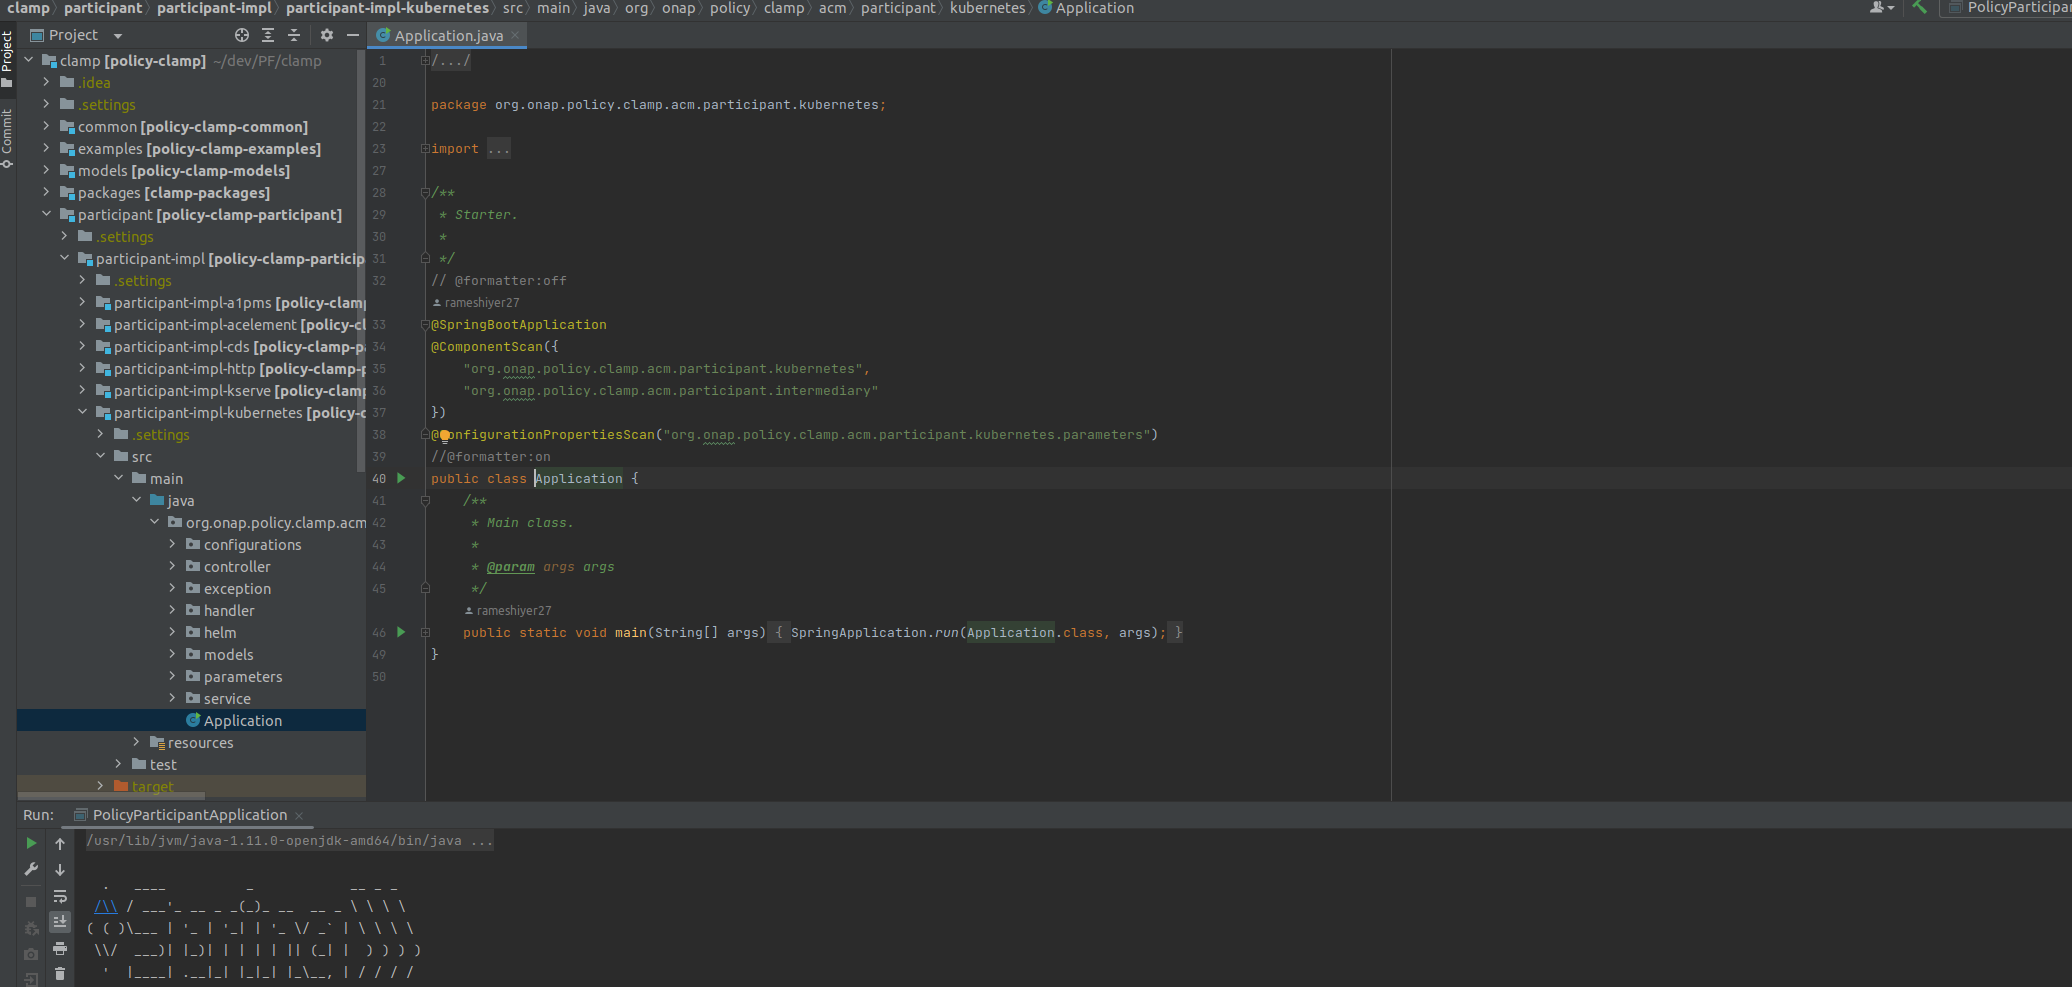This screenshot has width=2072, height=987.
Task: Expand participant-impl-kserve module
Action: (82, 390)
